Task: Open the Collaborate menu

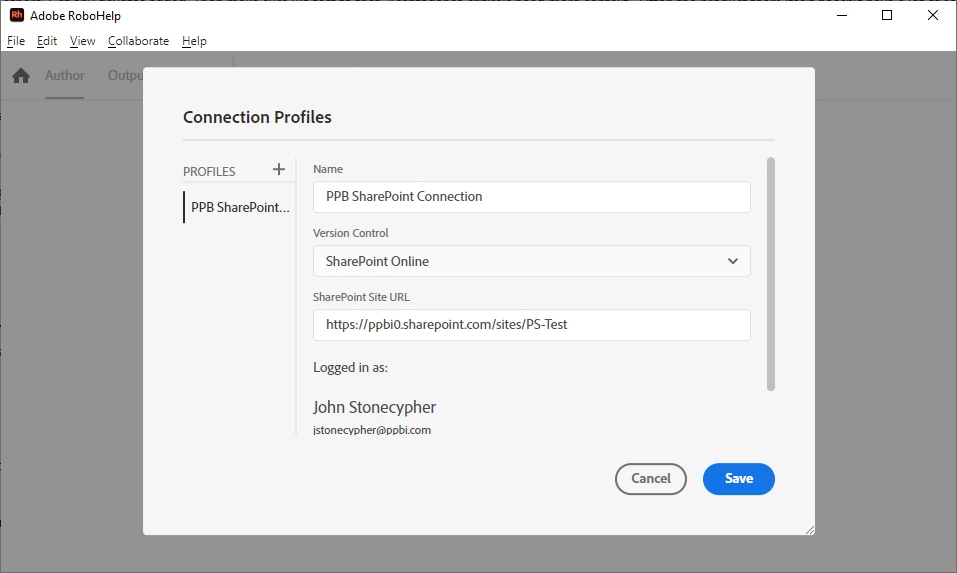Action: click(x=139, y=41)
